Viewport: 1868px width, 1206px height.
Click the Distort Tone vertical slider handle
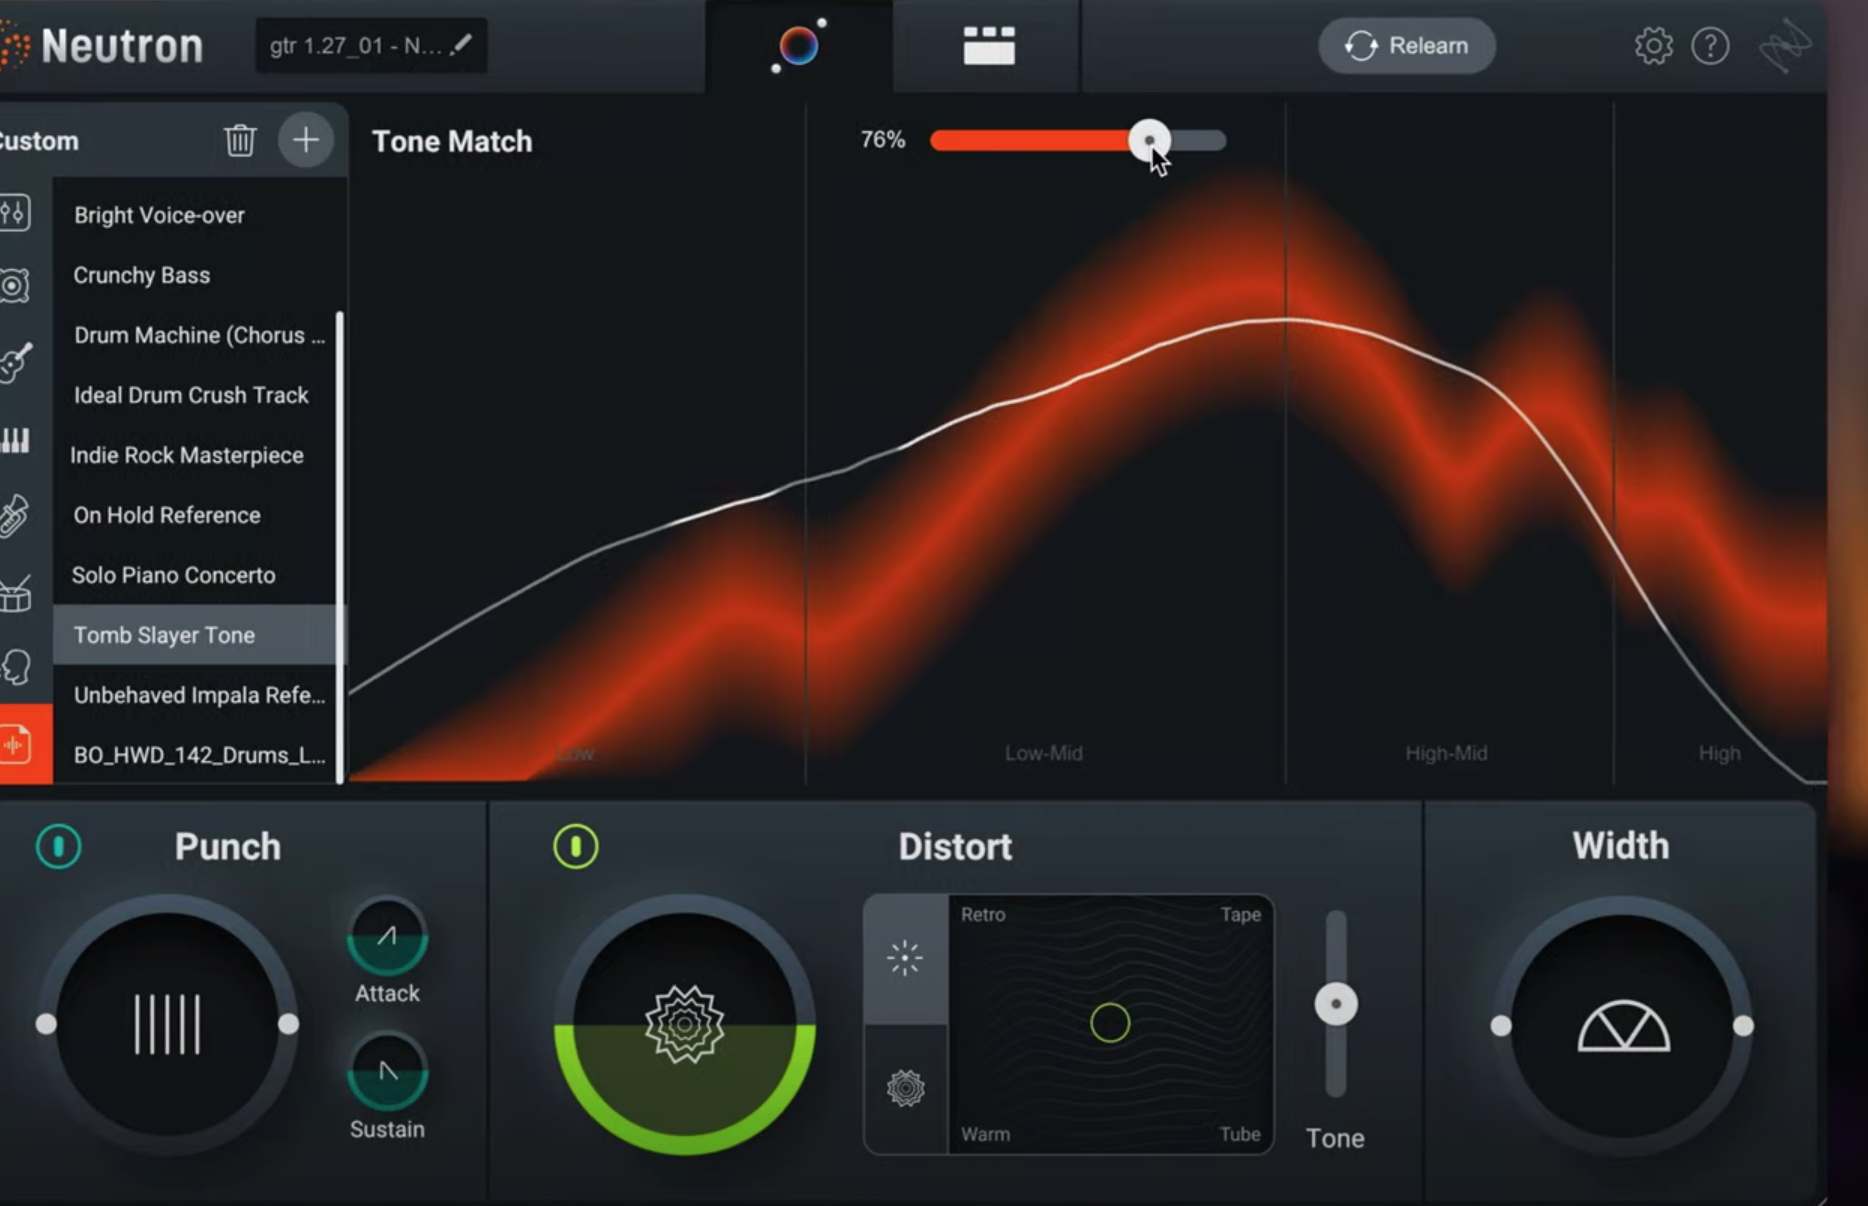(1335, 1004)
